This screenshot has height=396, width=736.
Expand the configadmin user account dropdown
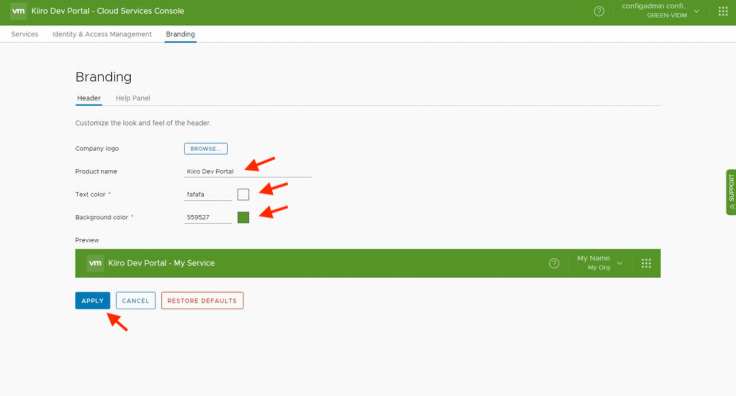click(660, 11)
